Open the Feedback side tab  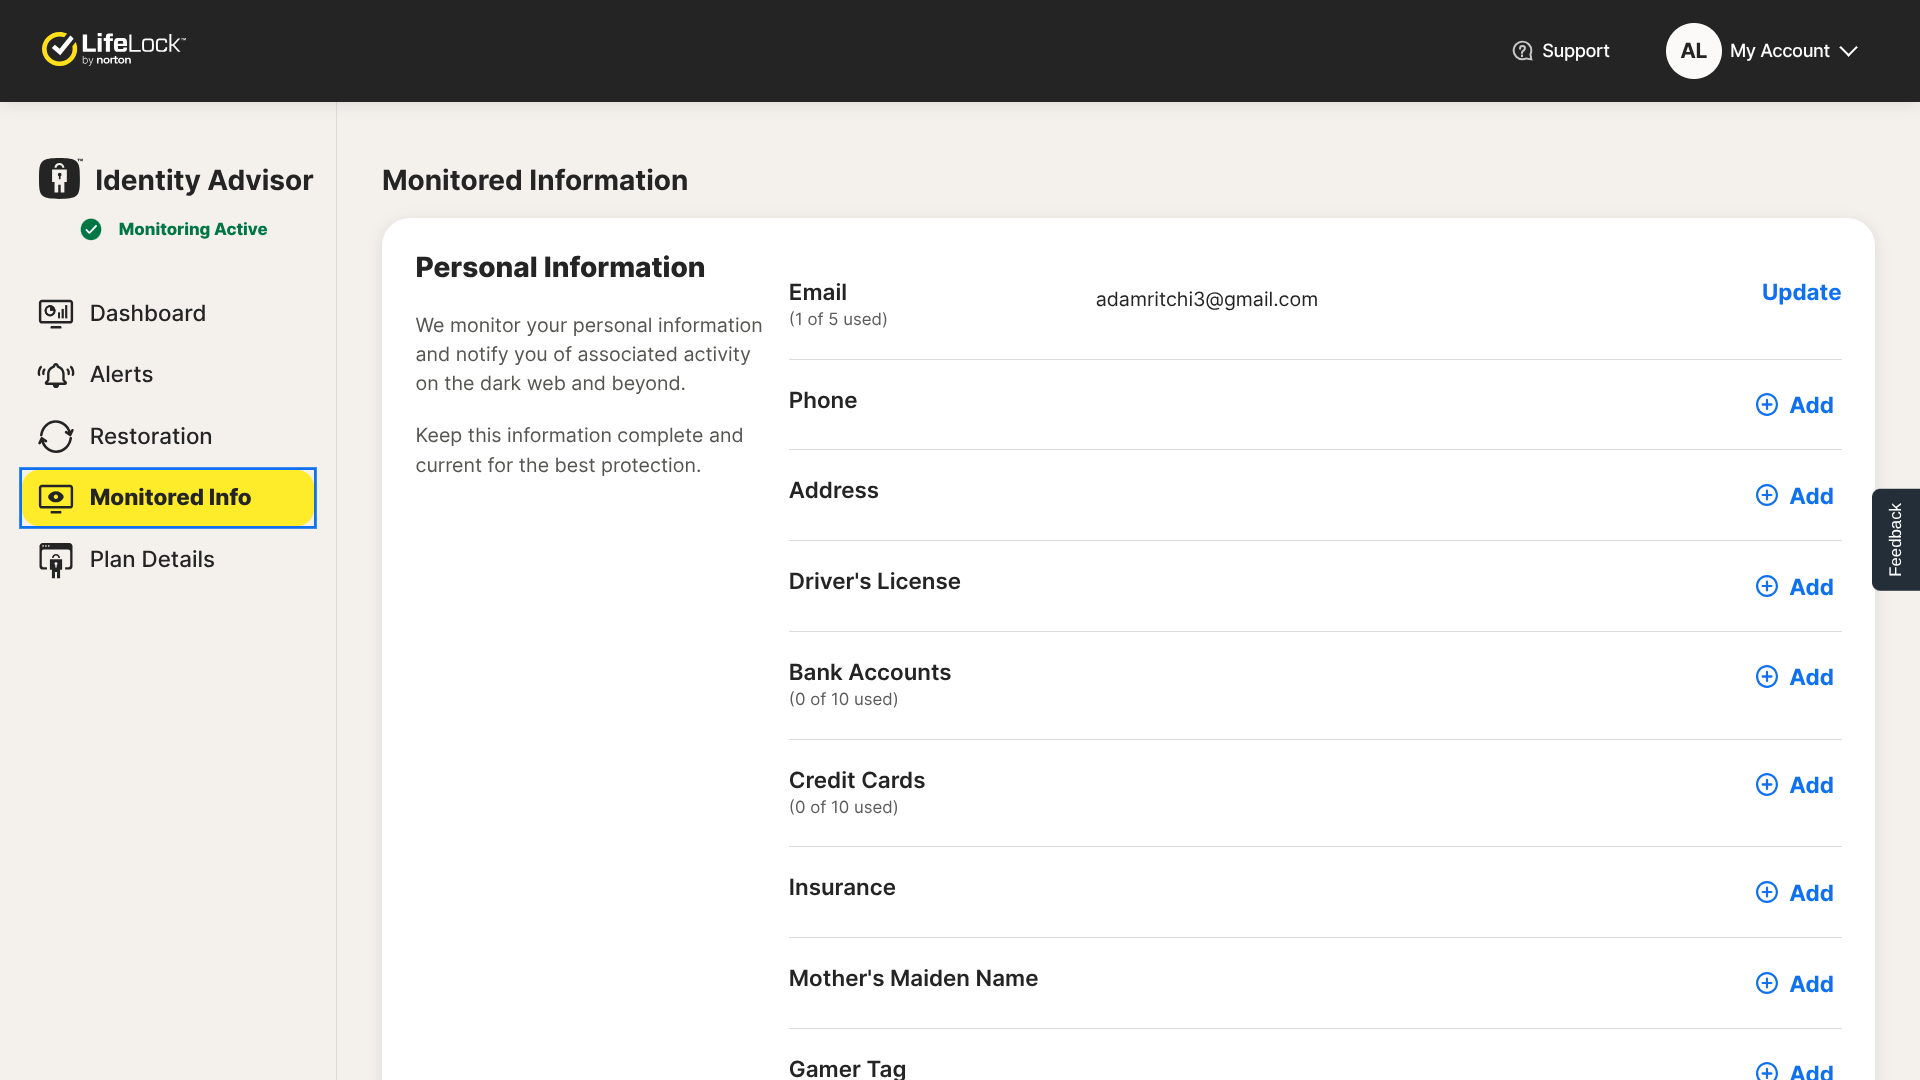(1895, 540)
